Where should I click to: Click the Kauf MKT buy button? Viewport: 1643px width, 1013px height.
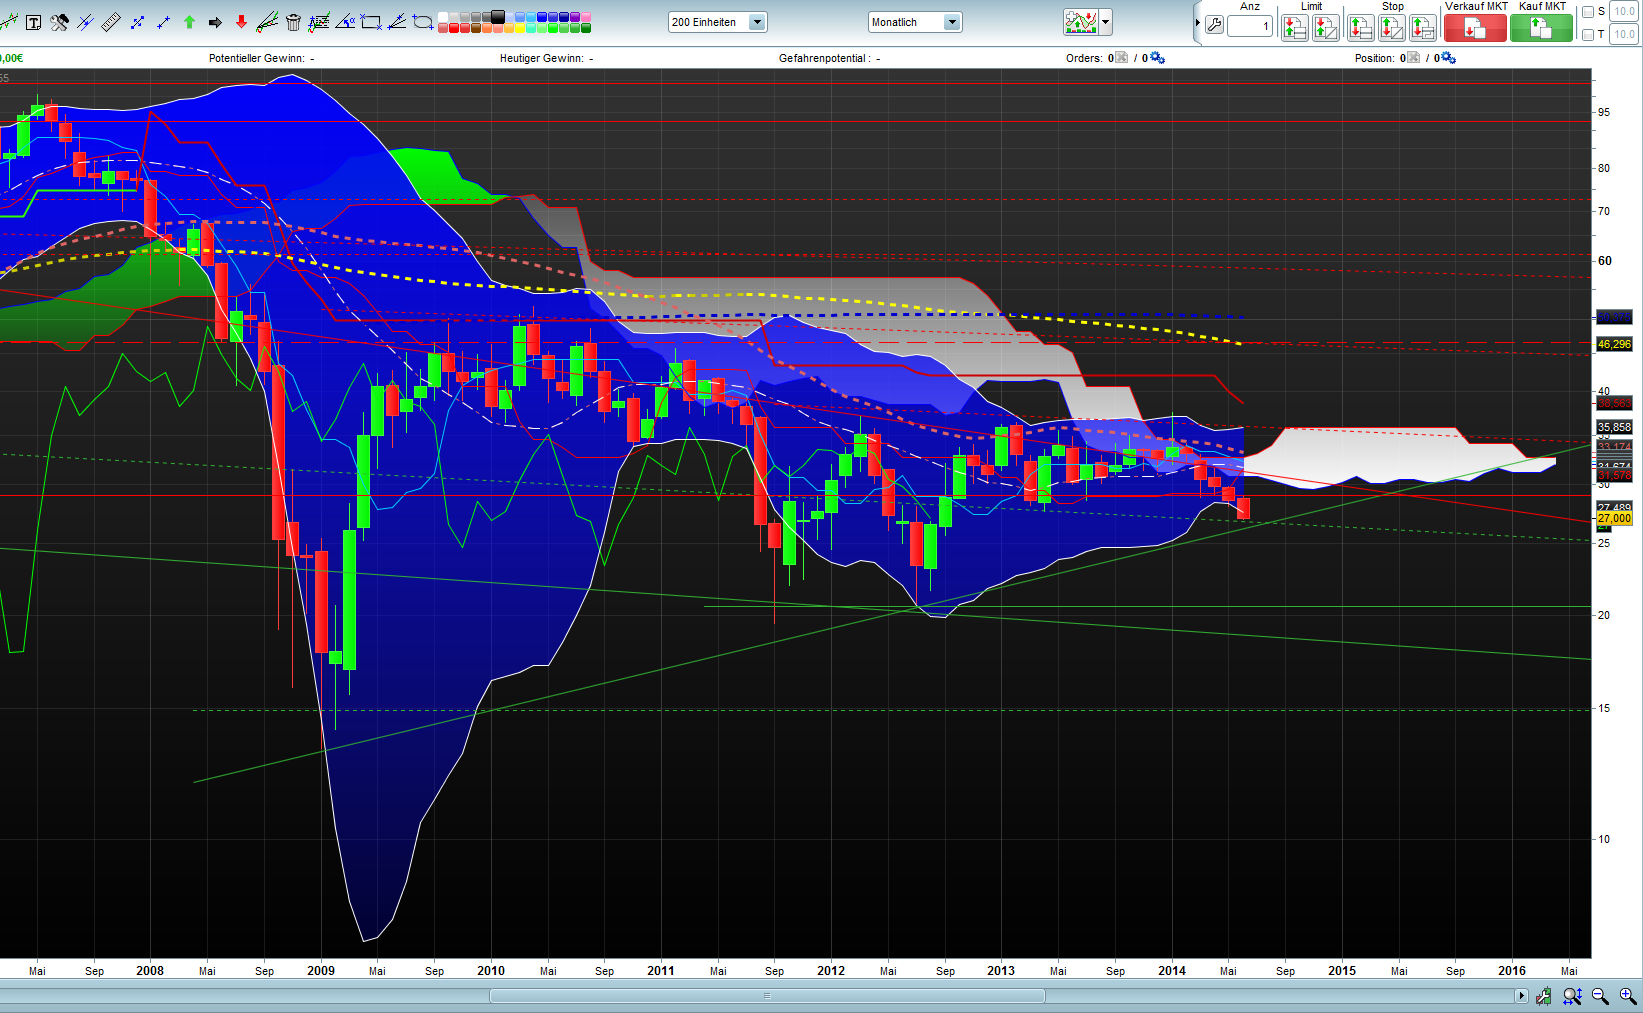[1540, 27]
